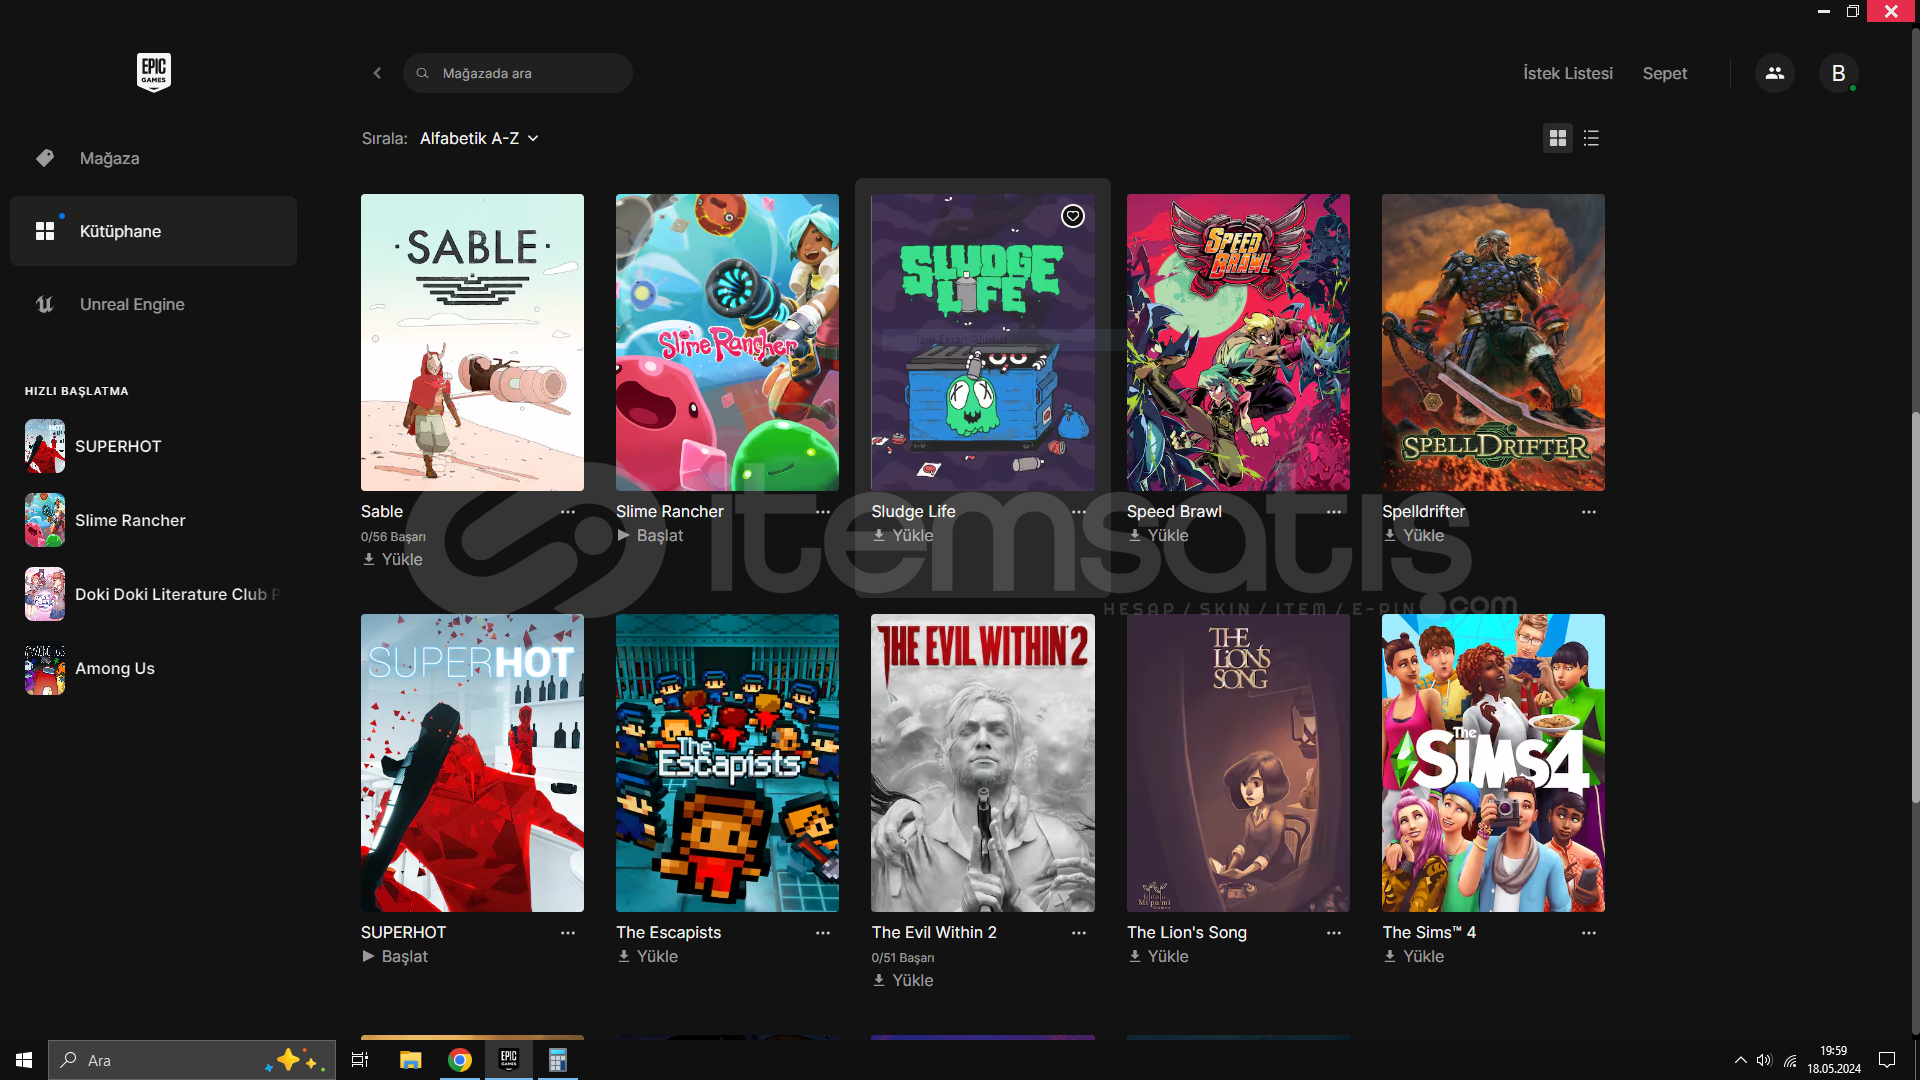Launch SUPERHOT from quick launch

[153, 446]
